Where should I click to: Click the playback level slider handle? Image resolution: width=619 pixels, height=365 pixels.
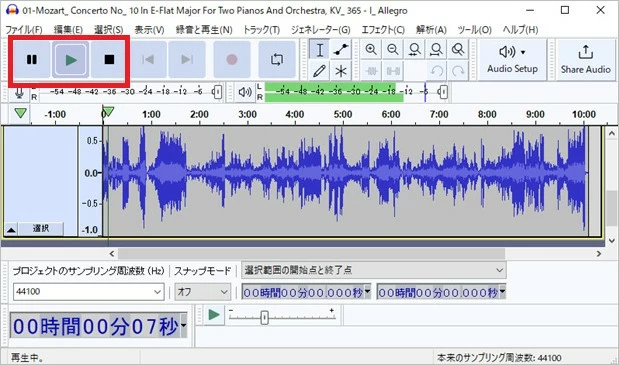pyautogui.click(x=443, y=92)
